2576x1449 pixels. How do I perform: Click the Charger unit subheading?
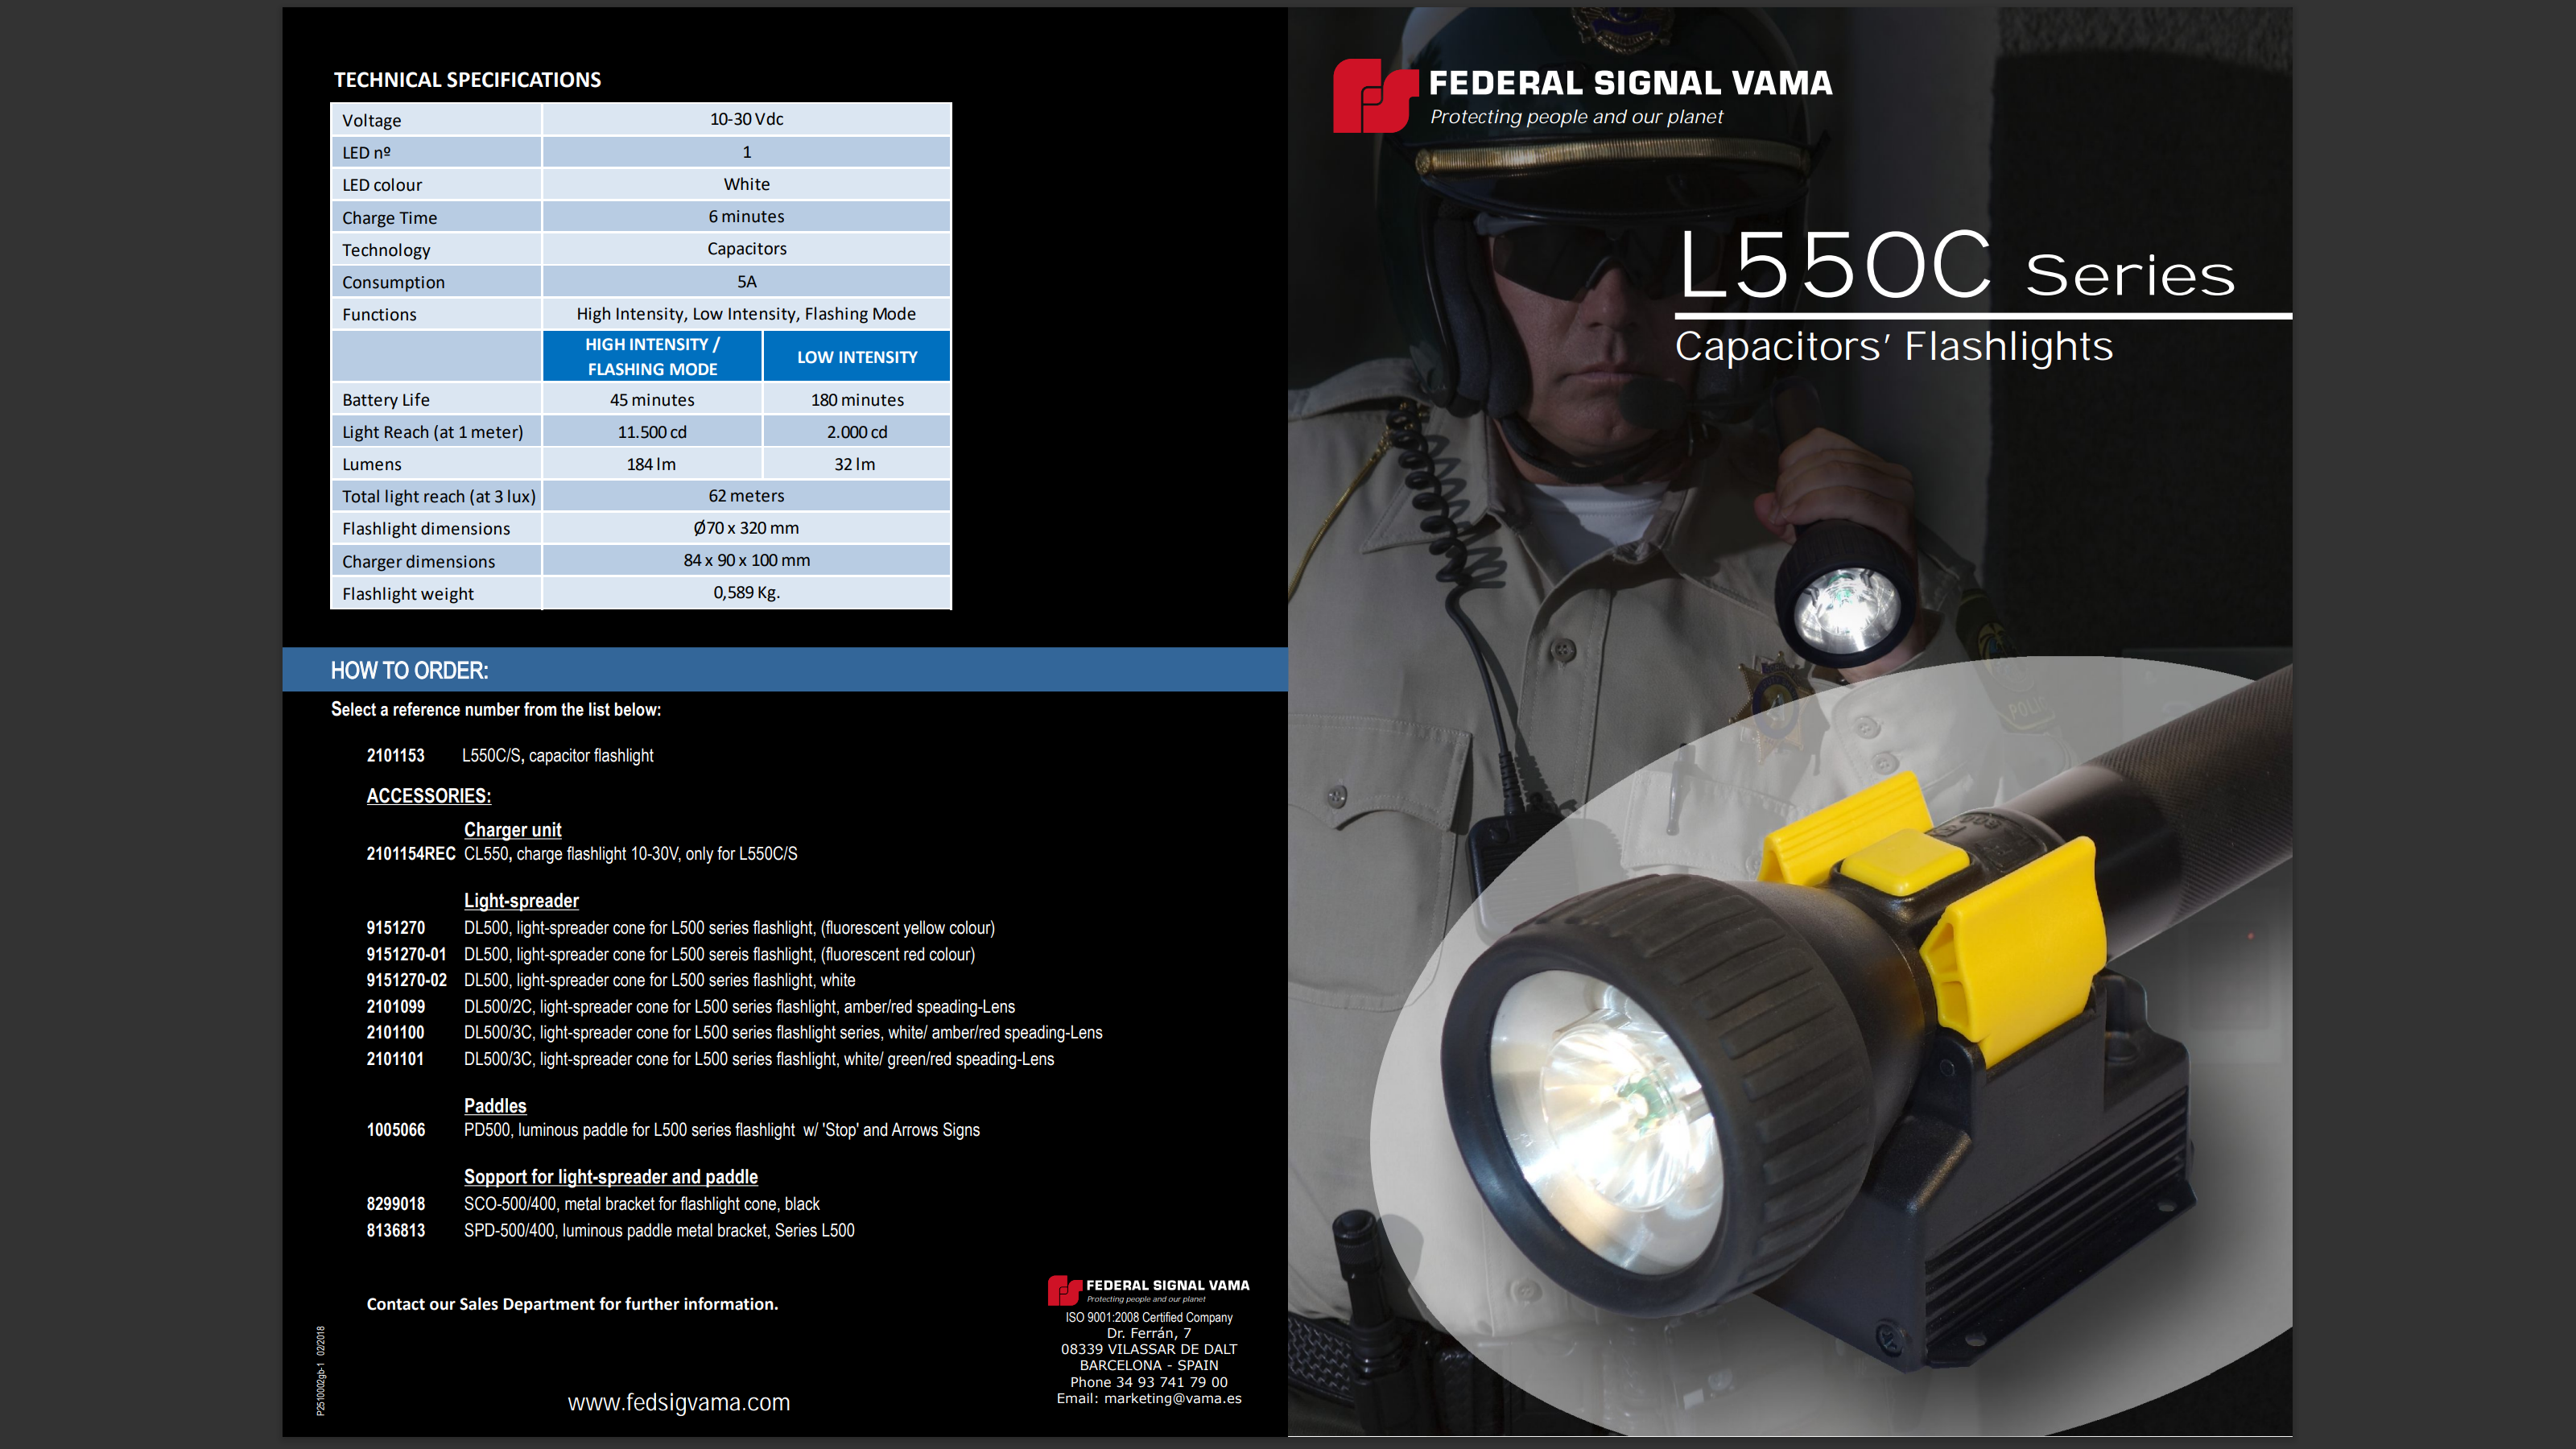[512, 829]
